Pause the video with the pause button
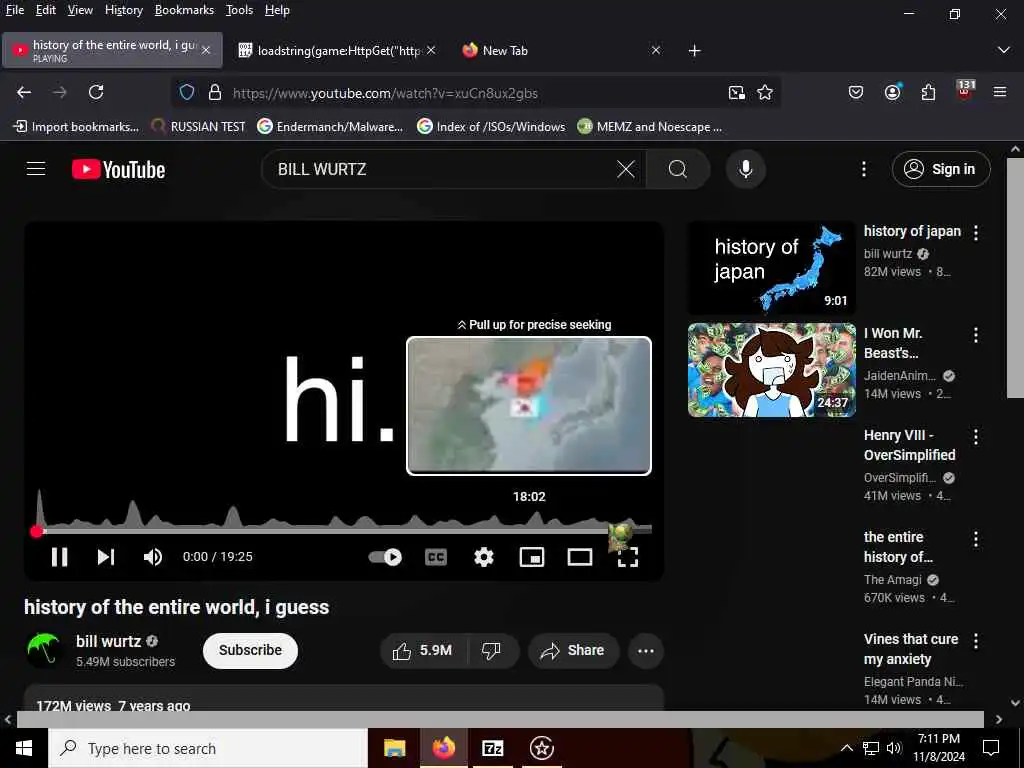Screen dimensions: 1024x768 59,557
